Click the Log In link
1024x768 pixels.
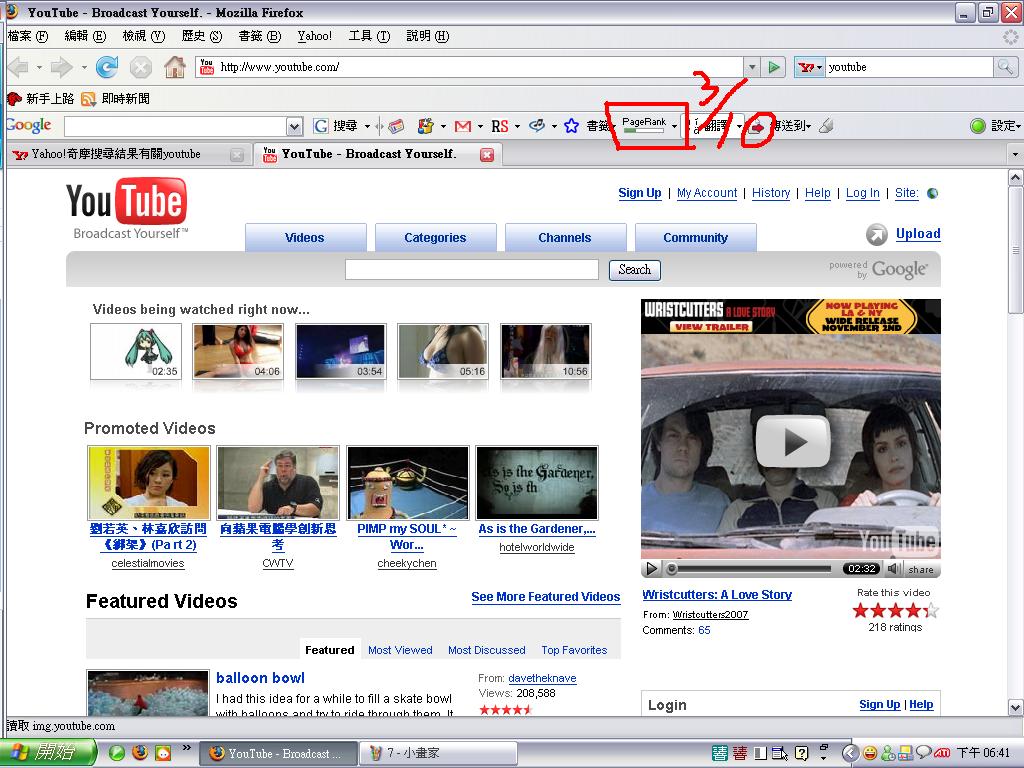coord(863,193)
